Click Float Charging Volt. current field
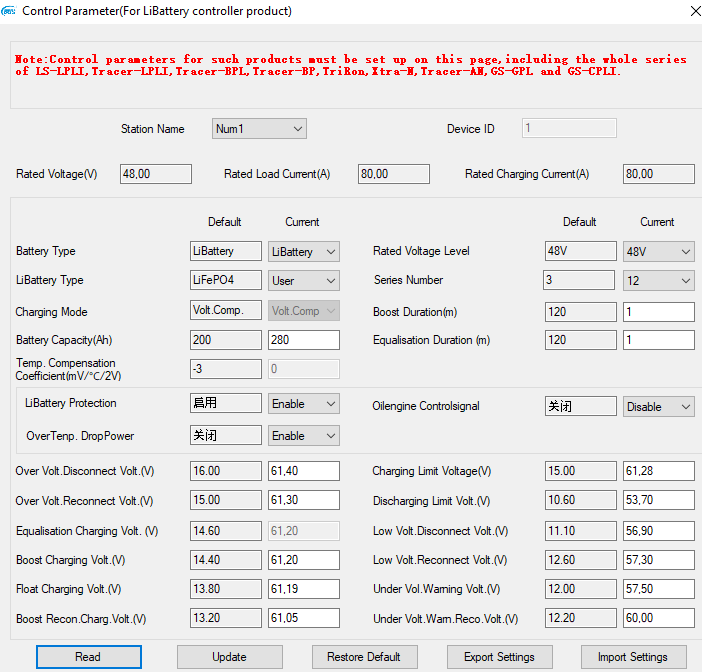Screen dimensions: 702x672 point(304,589)
